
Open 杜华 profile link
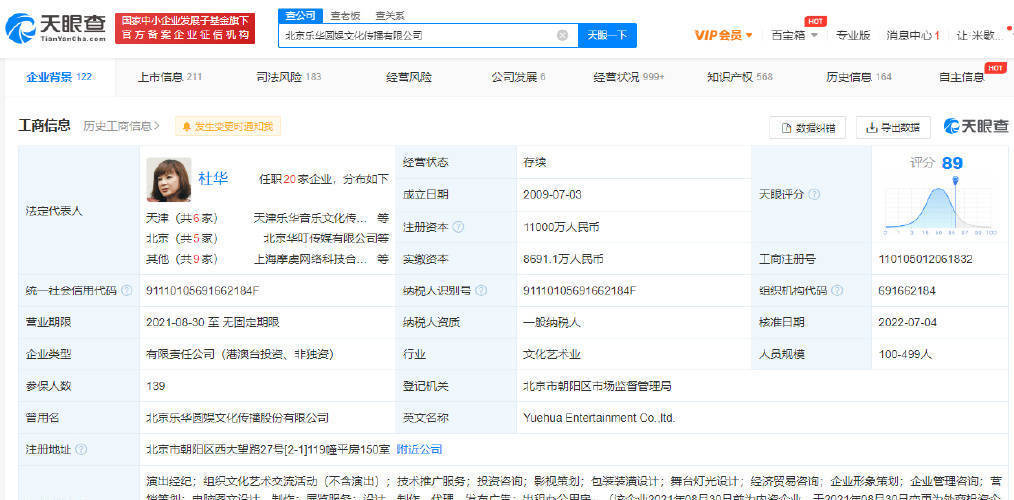point(213,178)
